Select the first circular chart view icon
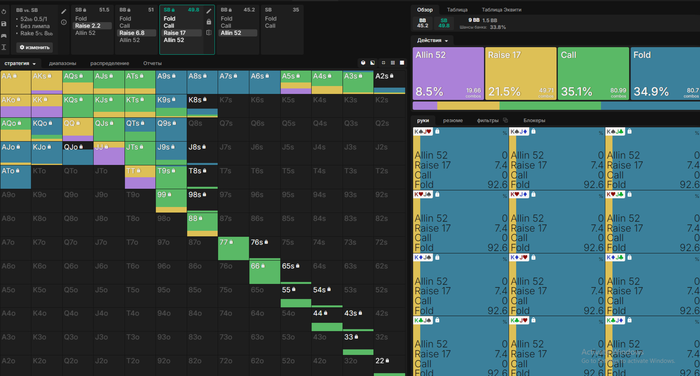The width and height of the screenshot is (700, 376). (363, 63)
